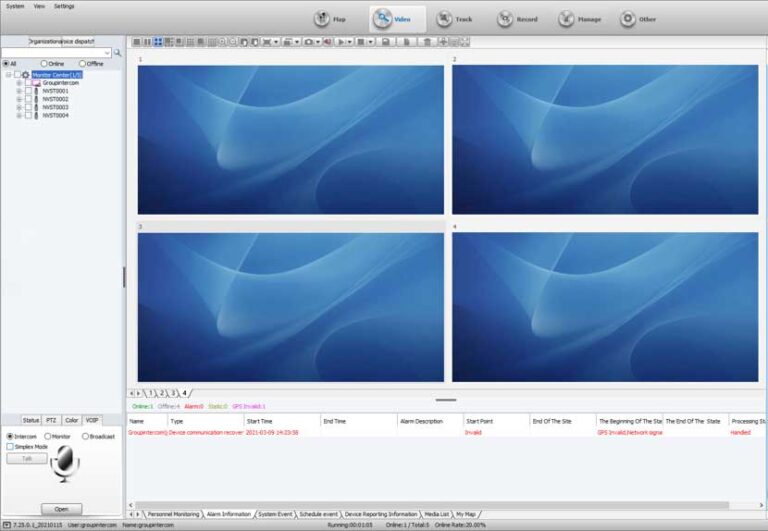
Task: Select the Broadcast radio button
Action: point(85,436)
